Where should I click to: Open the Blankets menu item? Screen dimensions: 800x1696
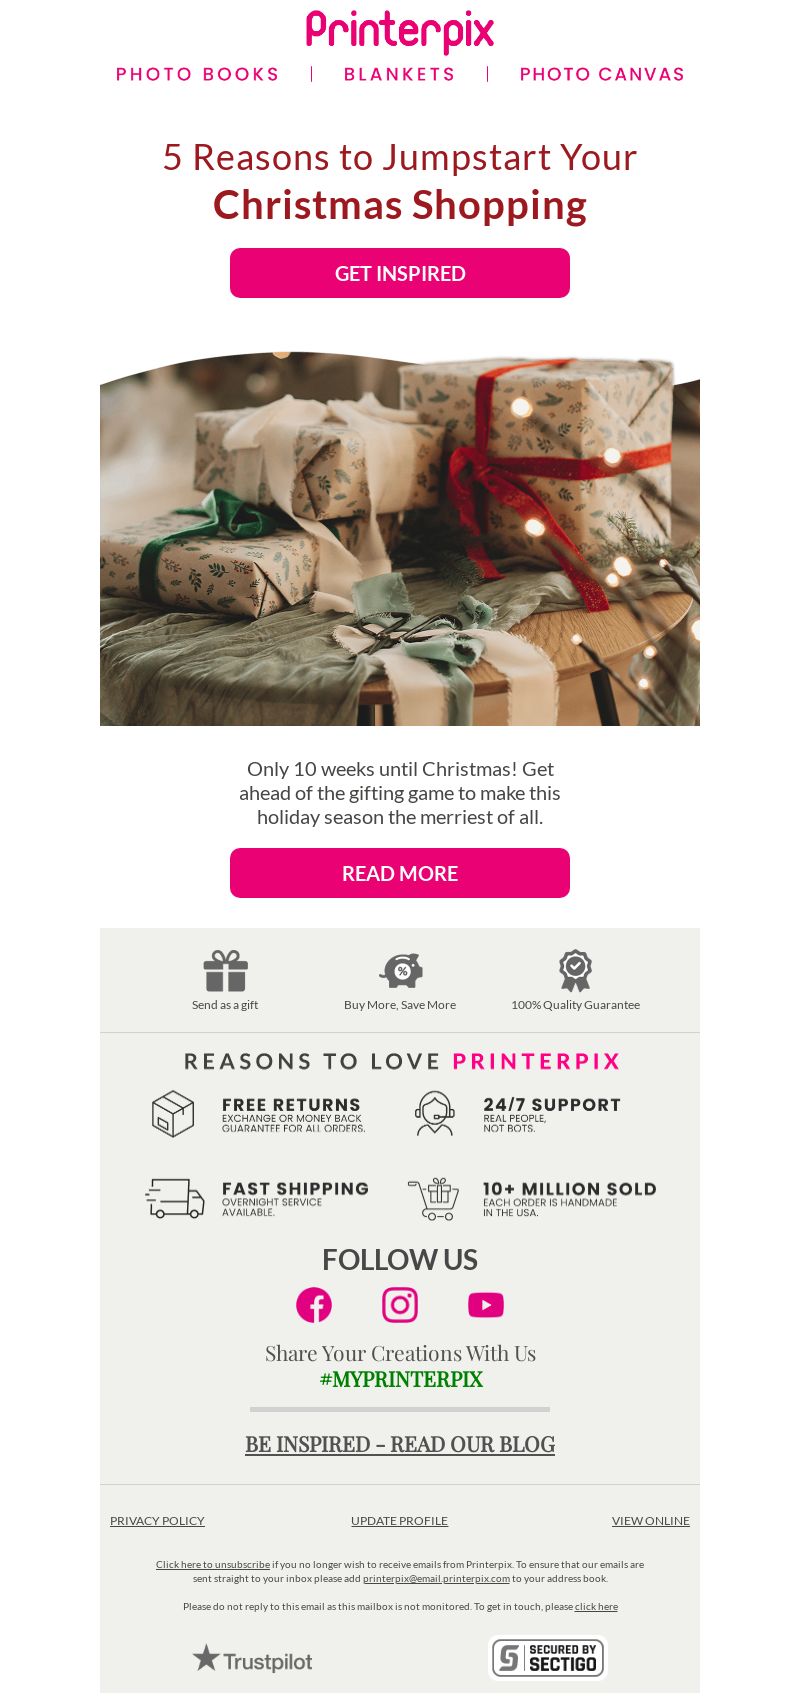400,74
